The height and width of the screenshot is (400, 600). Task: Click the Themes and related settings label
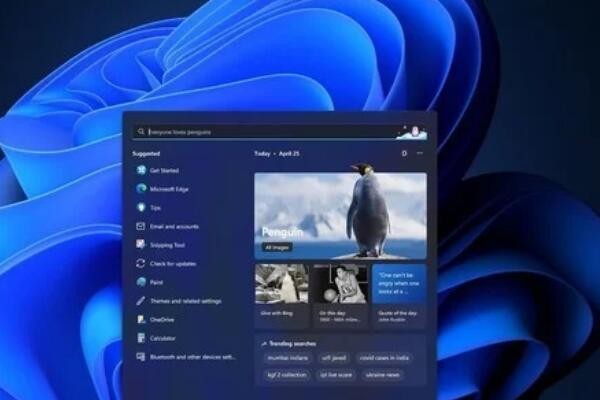pyautogui.click(x=186, y=301)
